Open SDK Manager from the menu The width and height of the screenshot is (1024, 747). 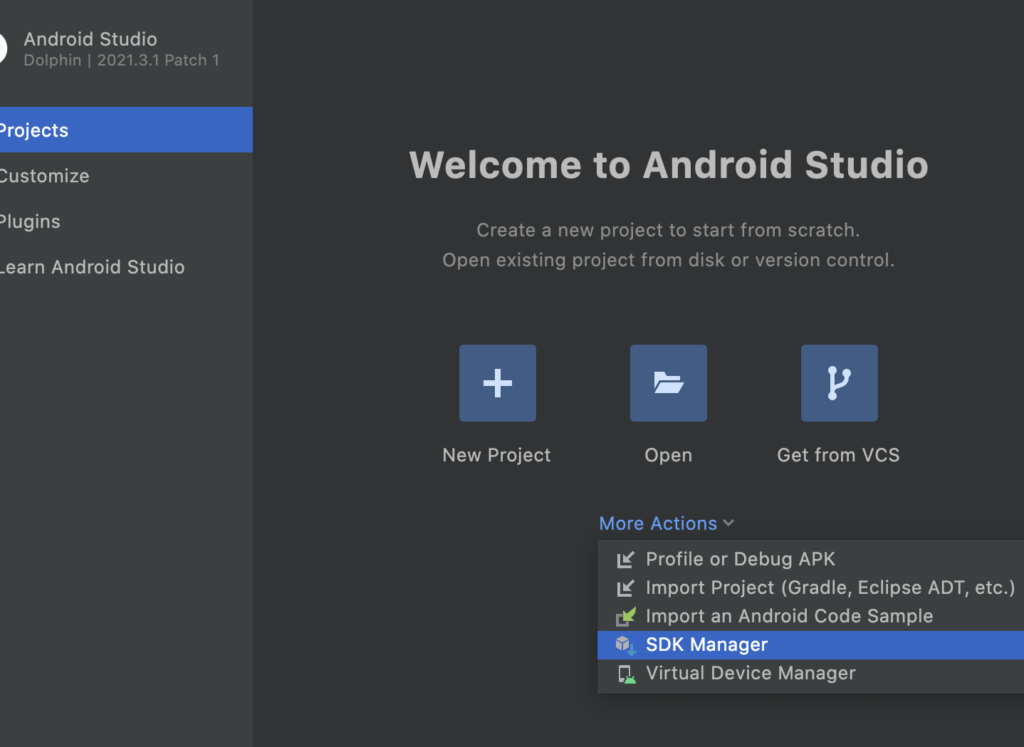click(810, 645)
